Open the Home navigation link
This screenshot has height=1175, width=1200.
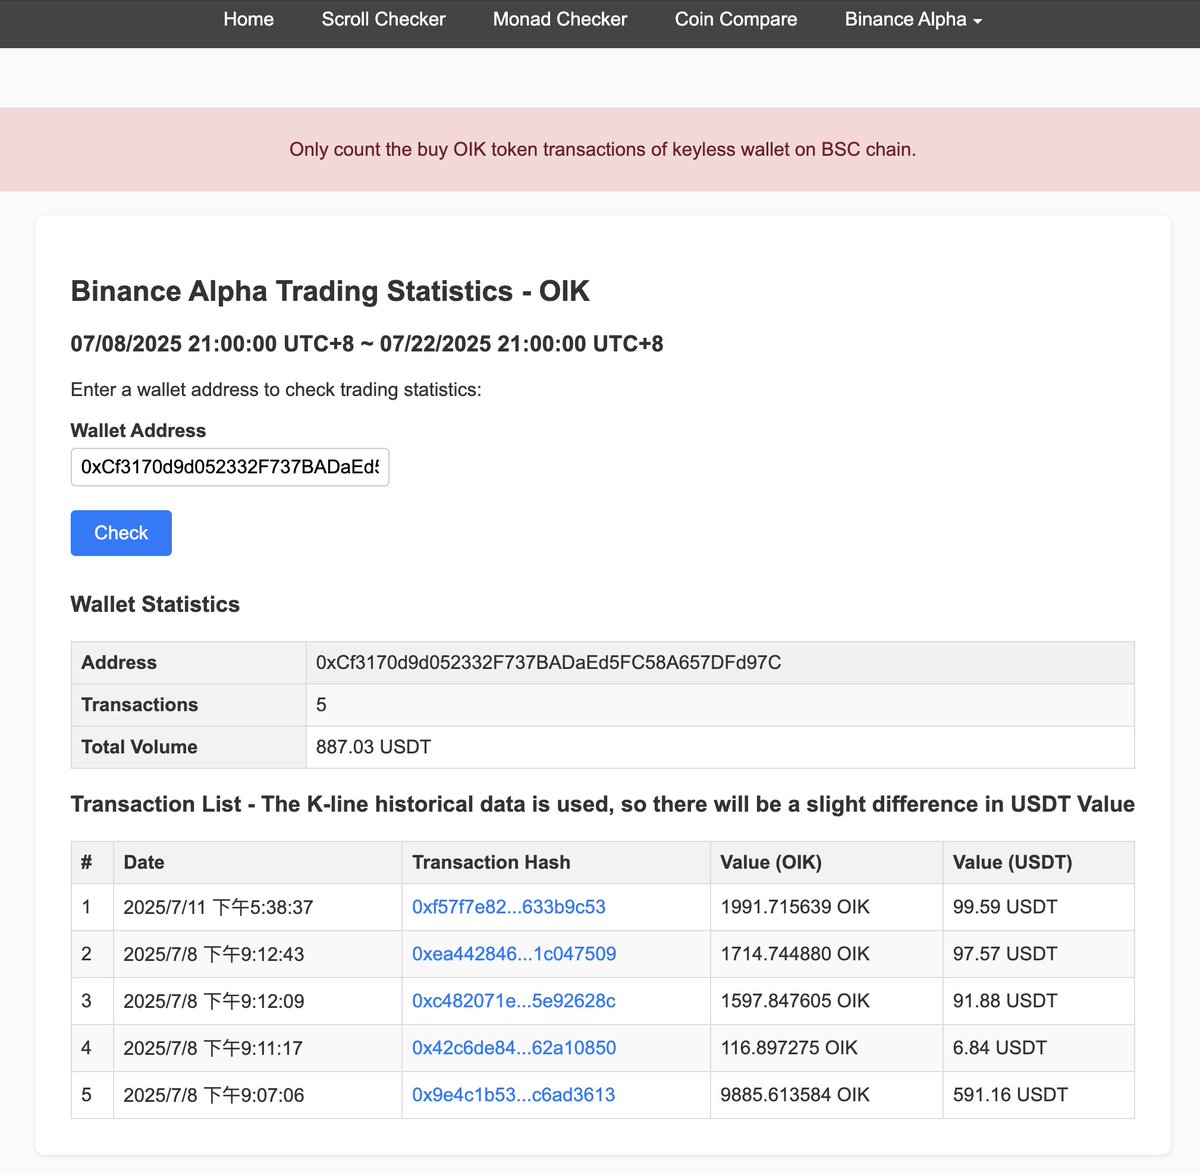click(248, 19)
